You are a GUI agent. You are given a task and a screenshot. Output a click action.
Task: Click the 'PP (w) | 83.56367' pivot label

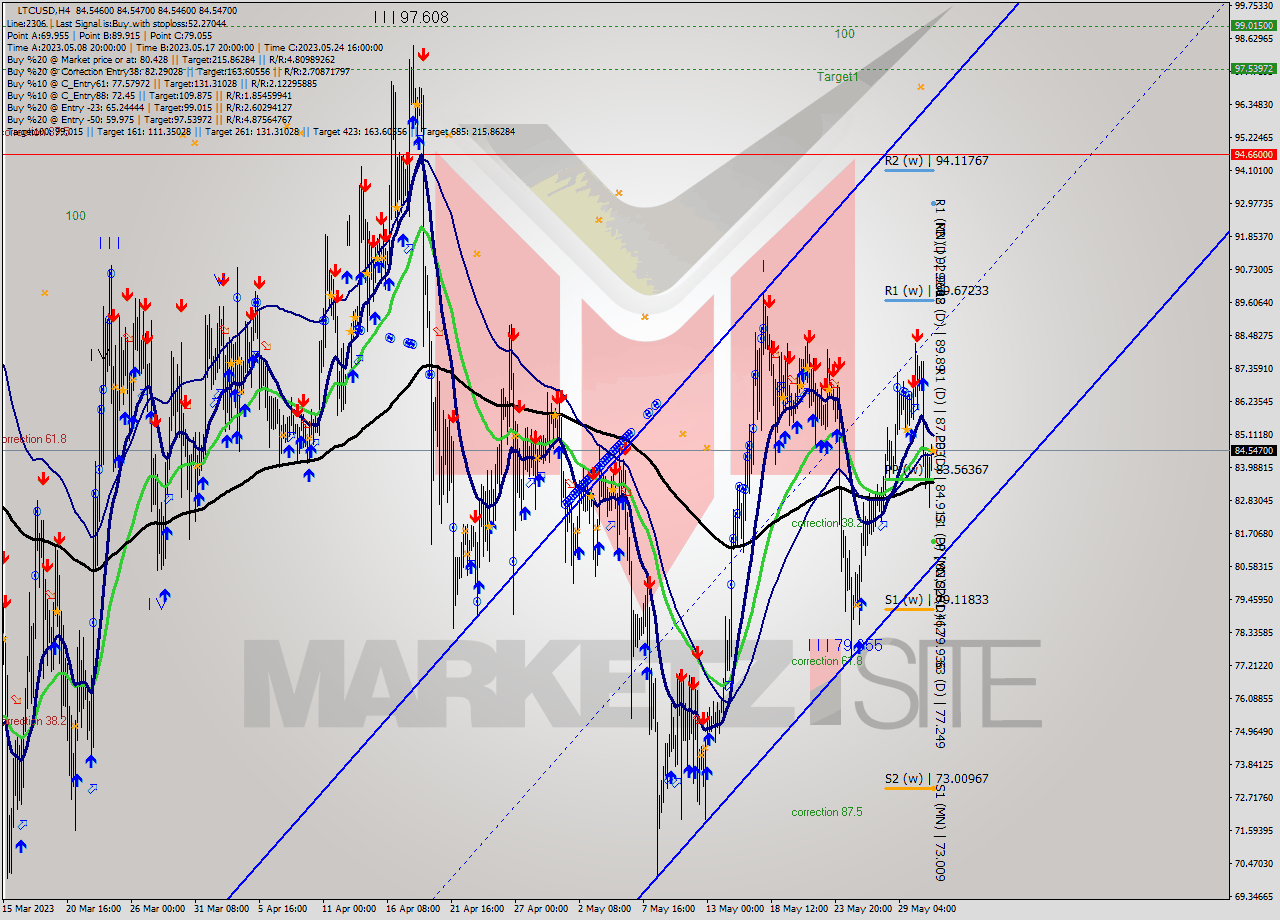point(937,470)
